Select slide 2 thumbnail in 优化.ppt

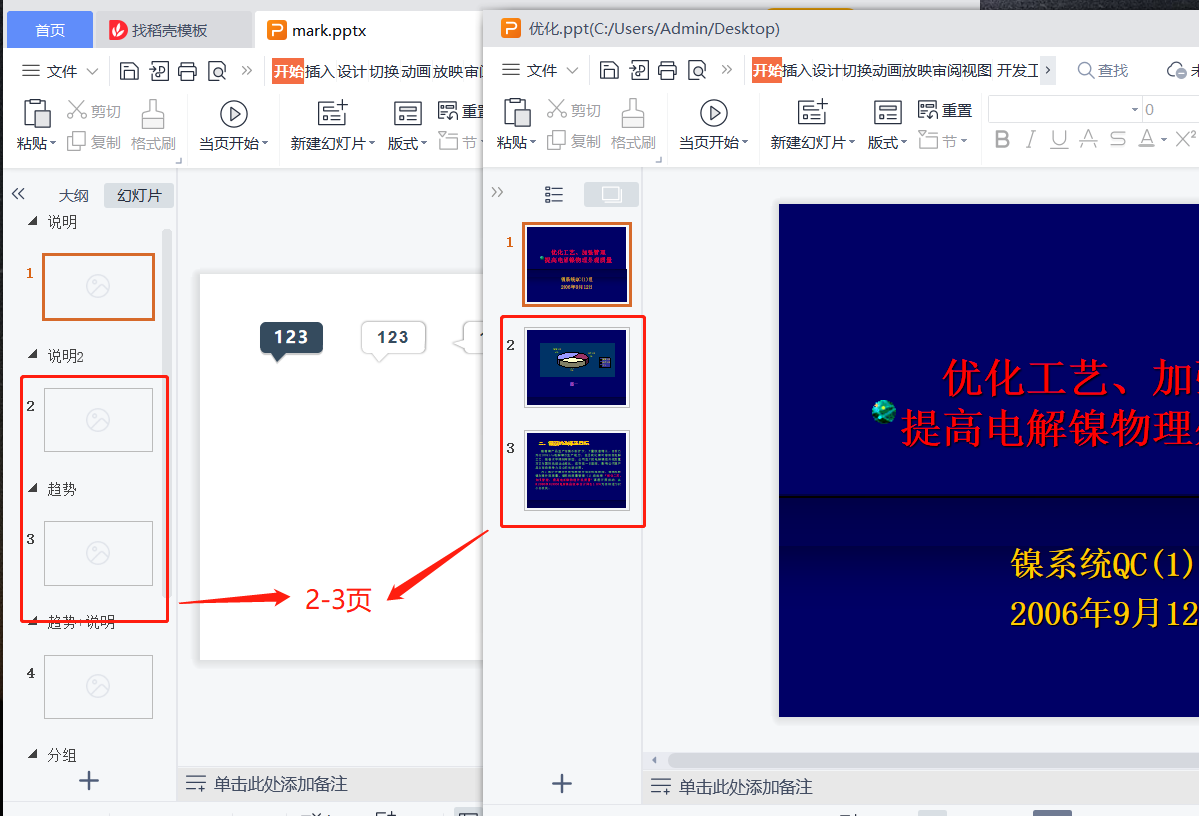[x=577, y=366]
